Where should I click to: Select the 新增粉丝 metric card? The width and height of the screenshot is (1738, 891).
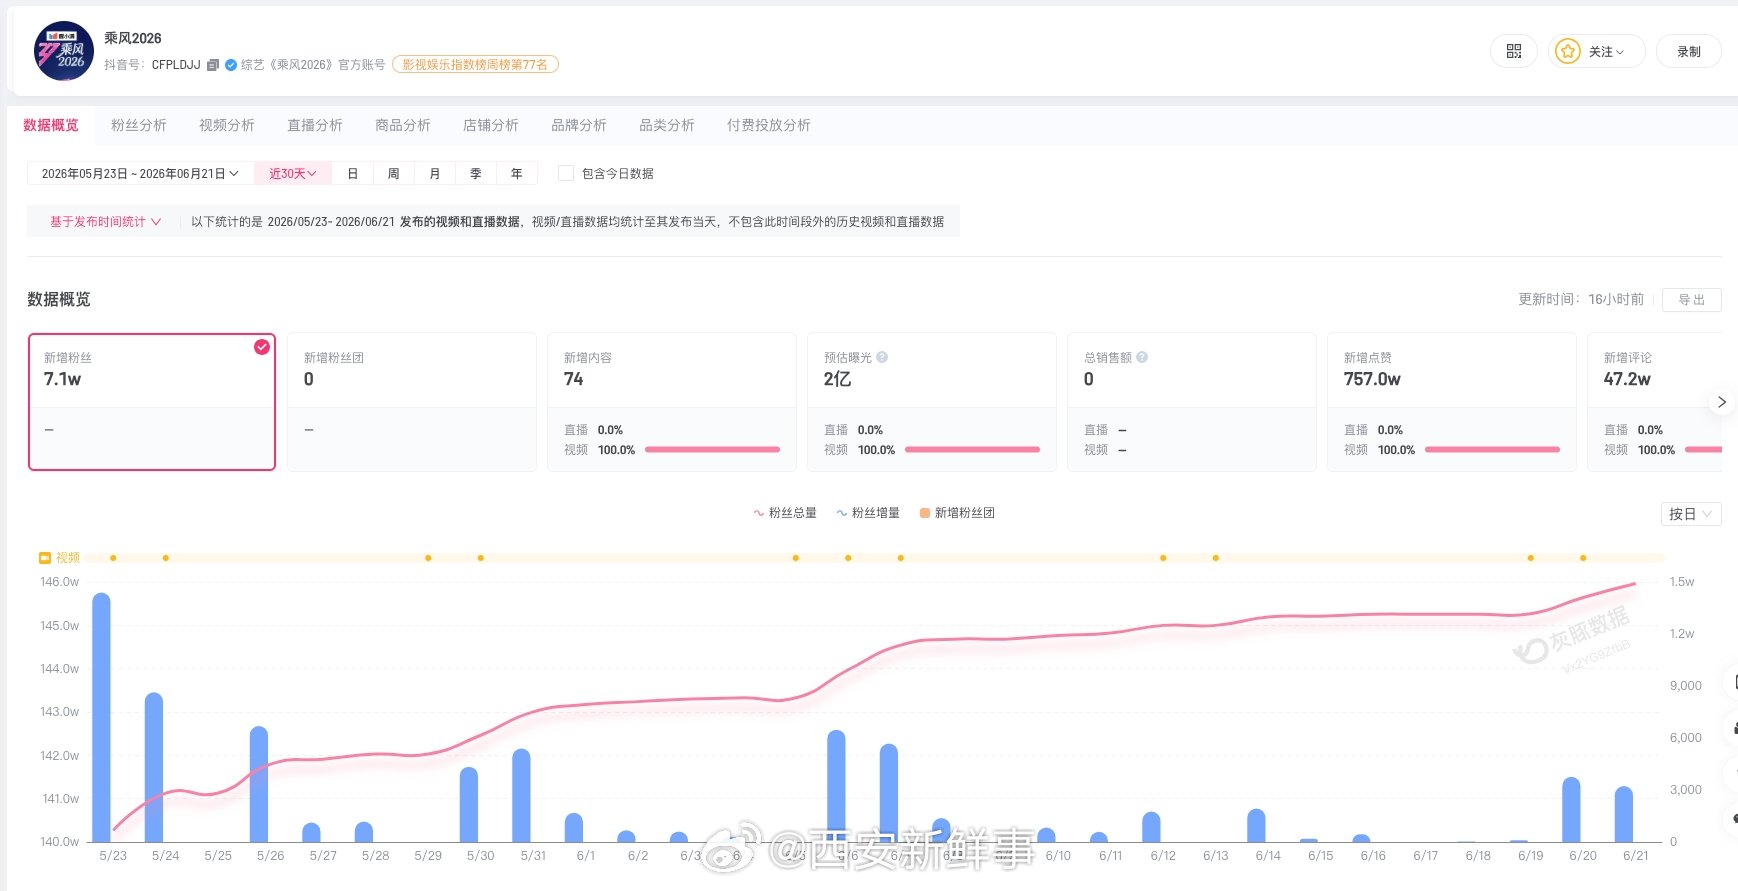pyautogui.click(x=152, y=402)
